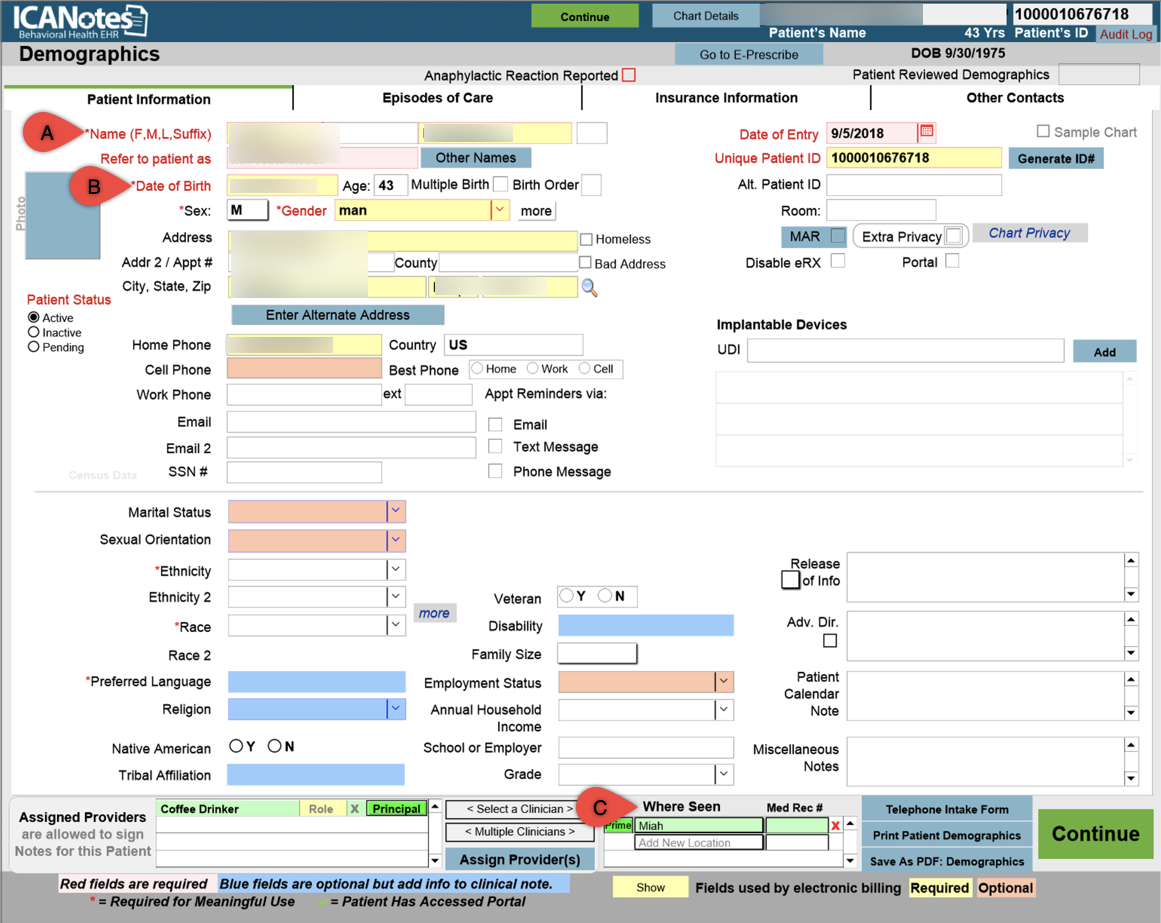Click Go to E-Prescribe

coord(748,53)
